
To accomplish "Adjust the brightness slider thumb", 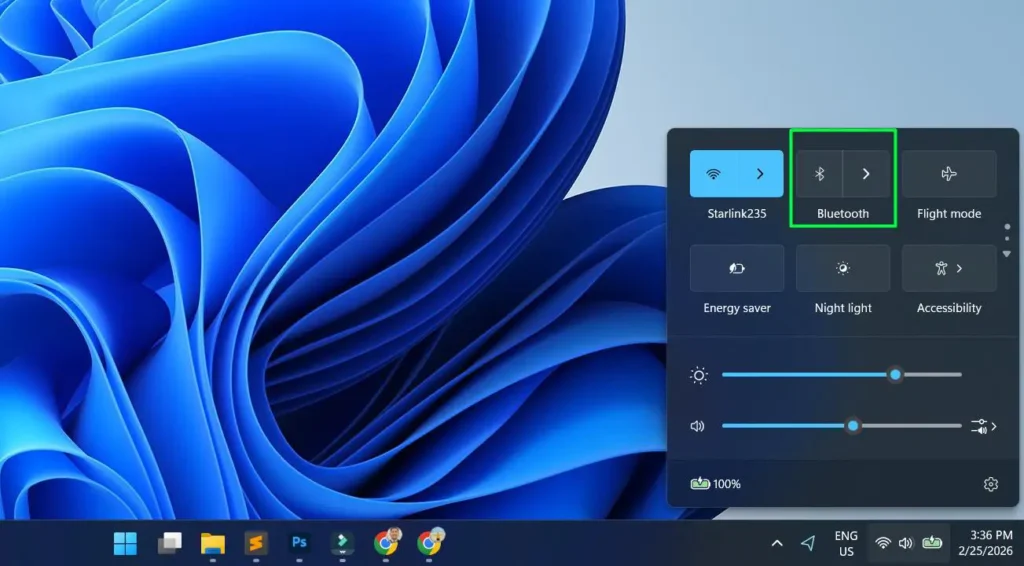I will tap(895, 375).
